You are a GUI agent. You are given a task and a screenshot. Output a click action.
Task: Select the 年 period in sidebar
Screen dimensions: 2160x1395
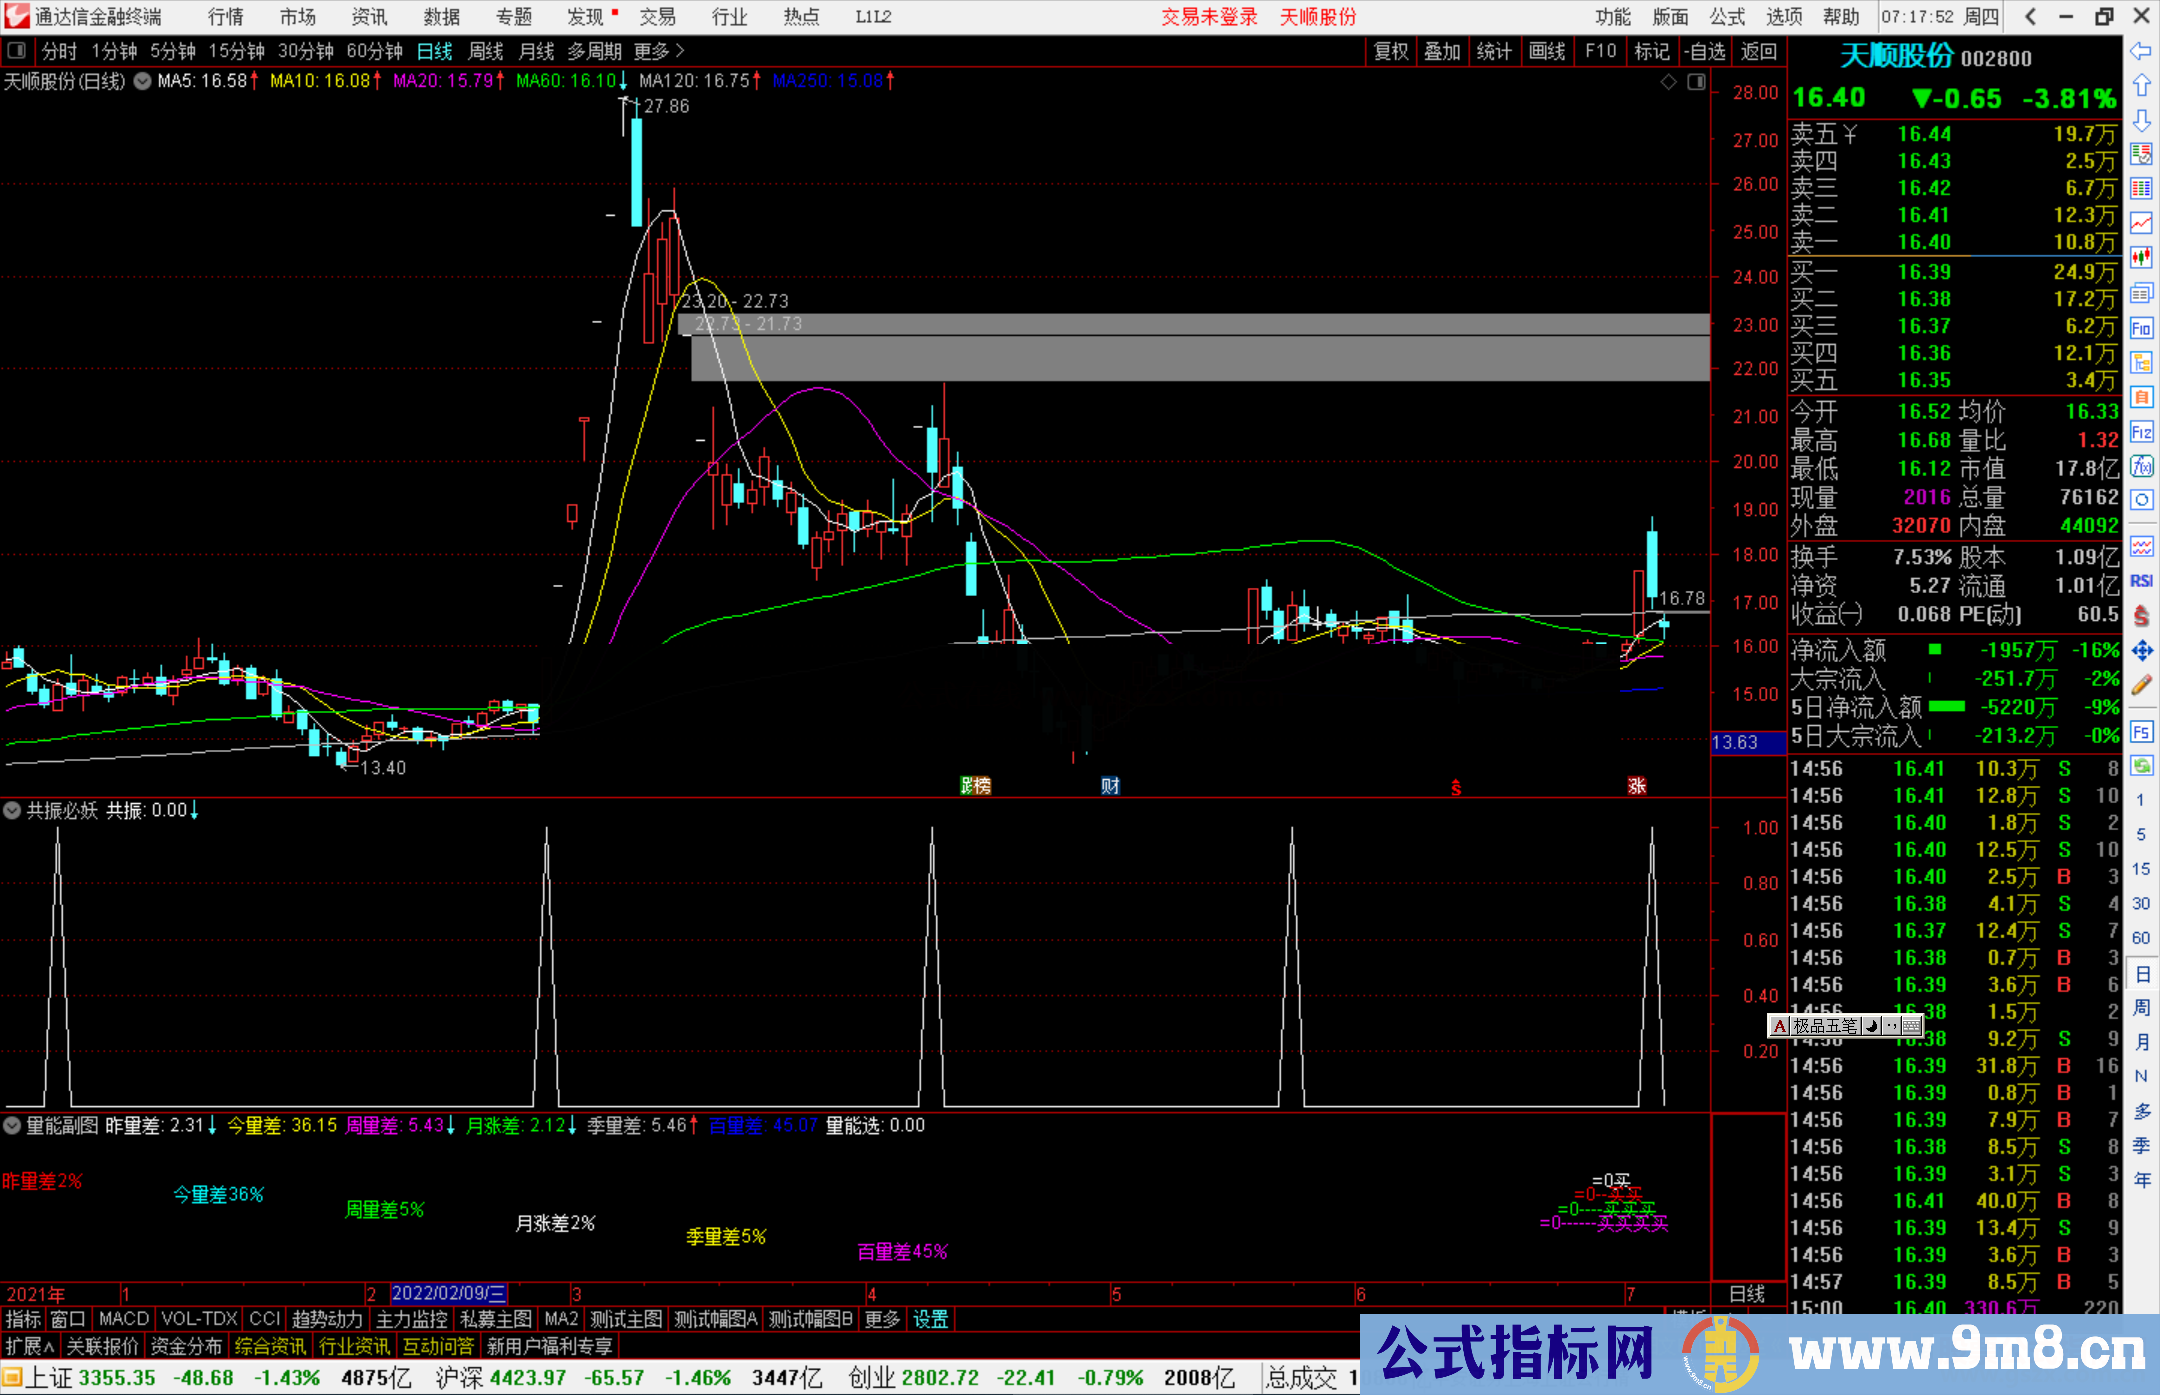point(2141,1180)
